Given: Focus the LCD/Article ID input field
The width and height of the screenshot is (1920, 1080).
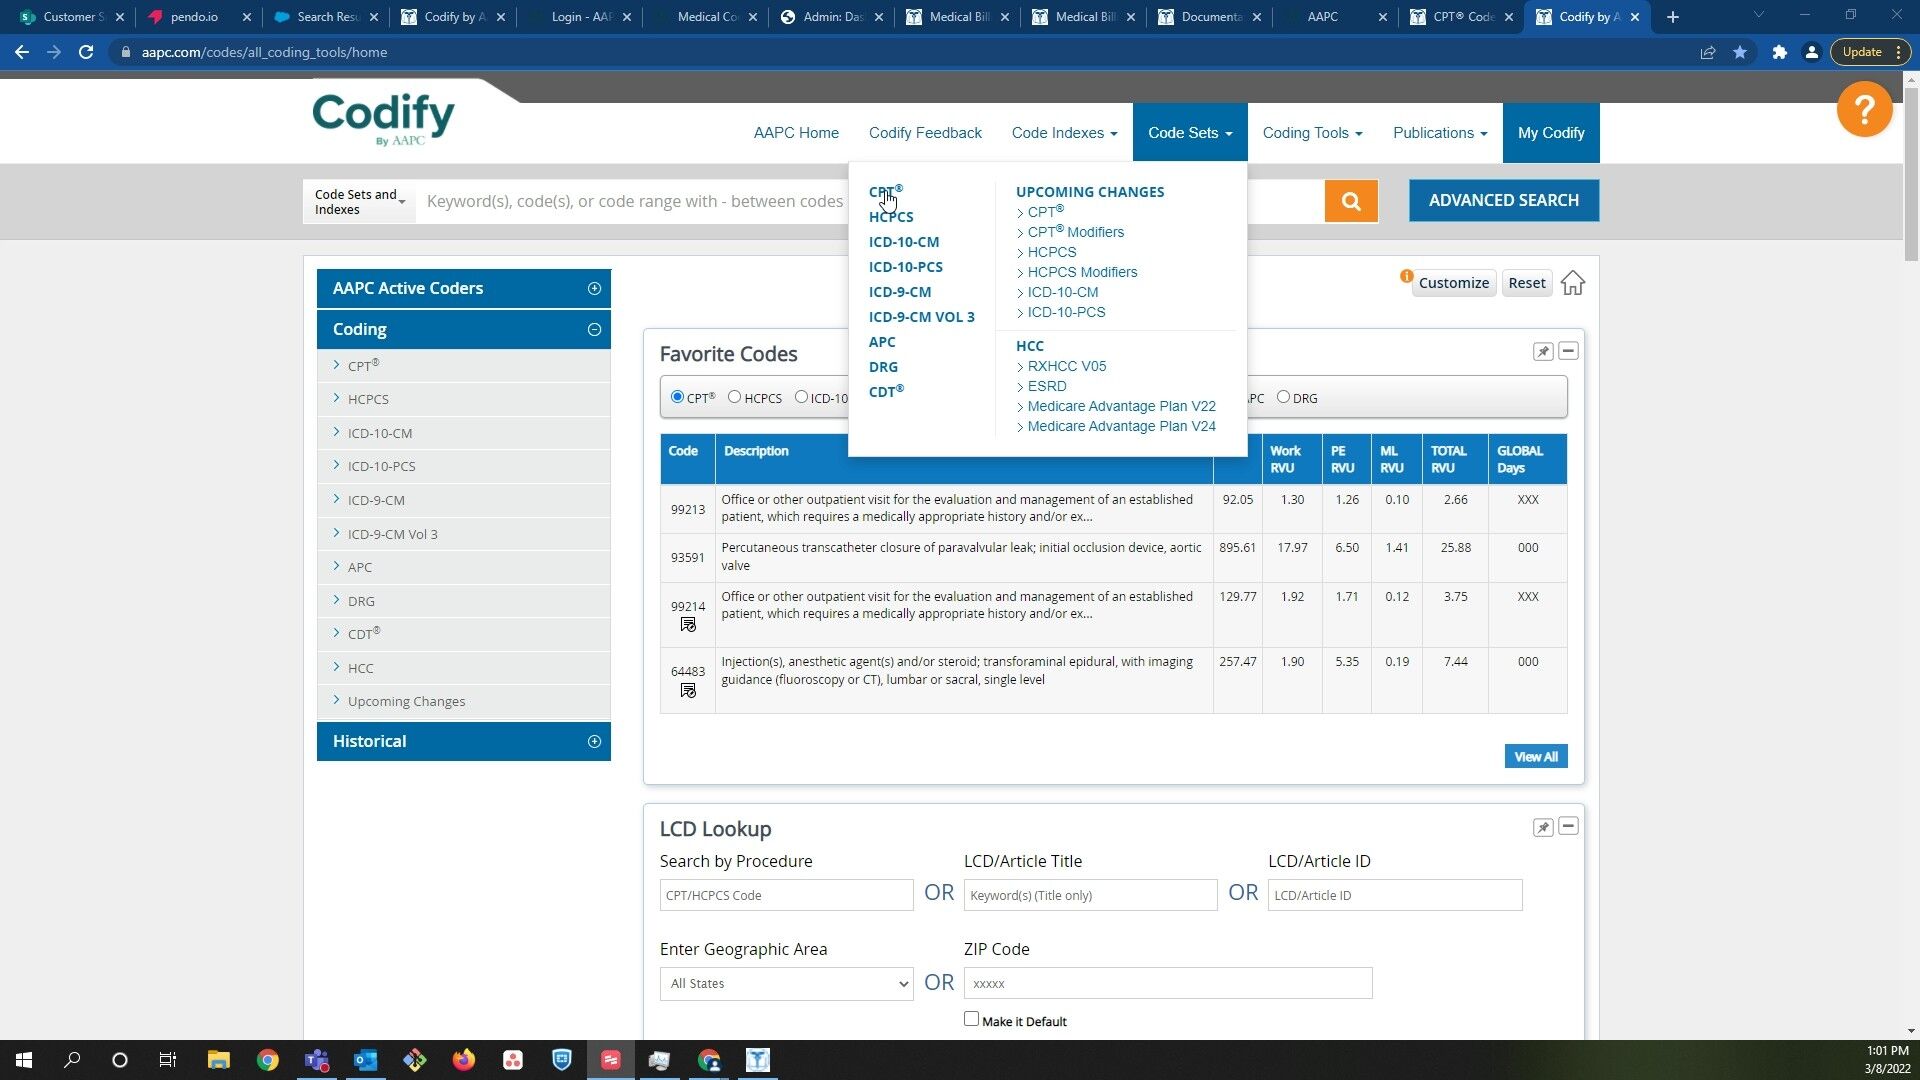Looking at the screenshot, I should tap(1395, 895).
